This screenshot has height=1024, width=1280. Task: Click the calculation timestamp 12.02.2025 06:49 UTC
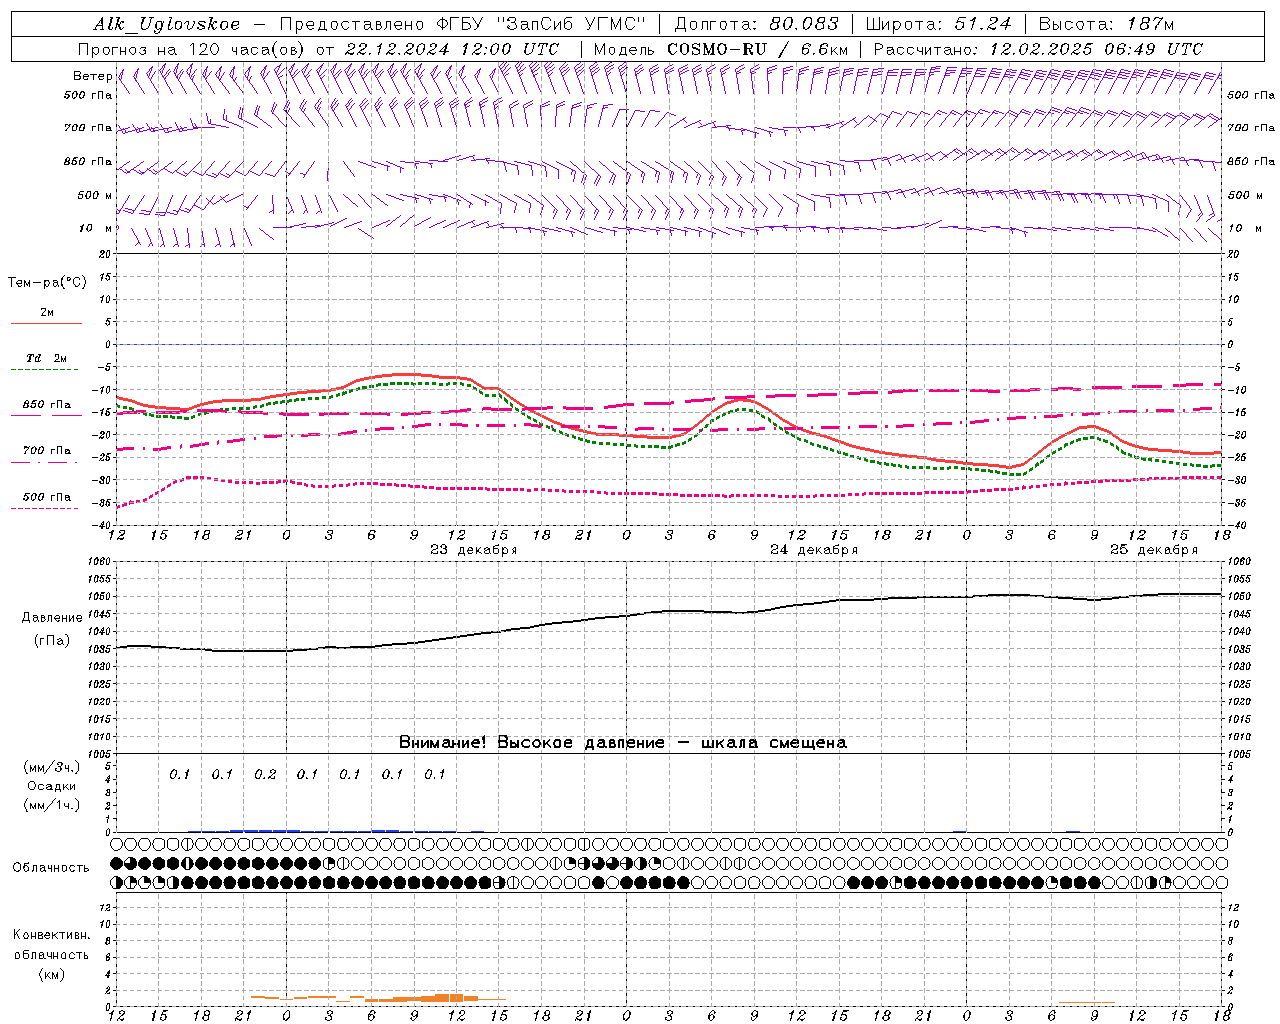pyautogui.click(x=1095, y=49)
